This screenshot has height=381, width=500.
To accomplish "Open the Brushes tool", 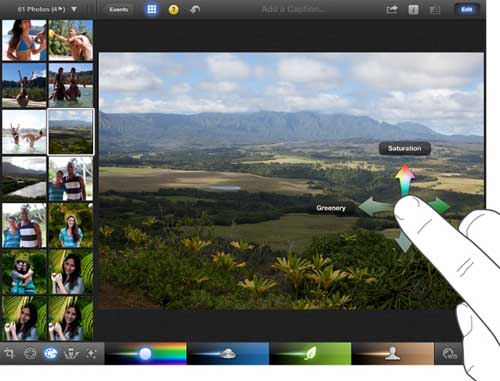I will tap(71, 353).
